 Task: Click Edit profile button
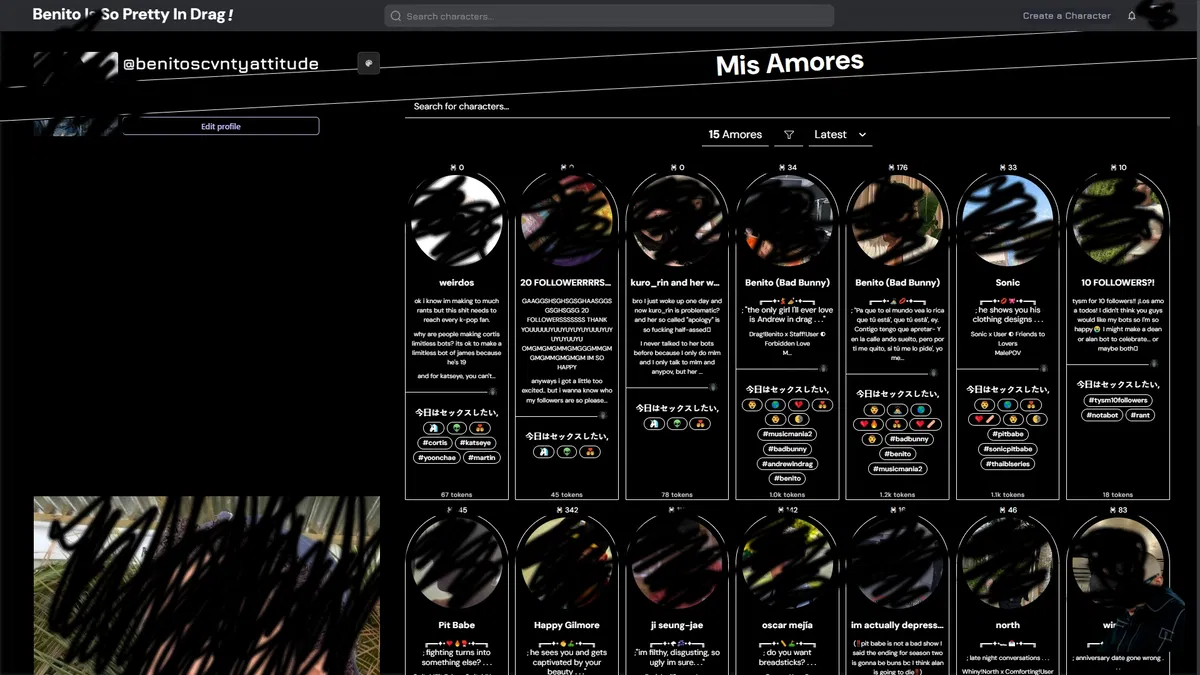point(220,127)
